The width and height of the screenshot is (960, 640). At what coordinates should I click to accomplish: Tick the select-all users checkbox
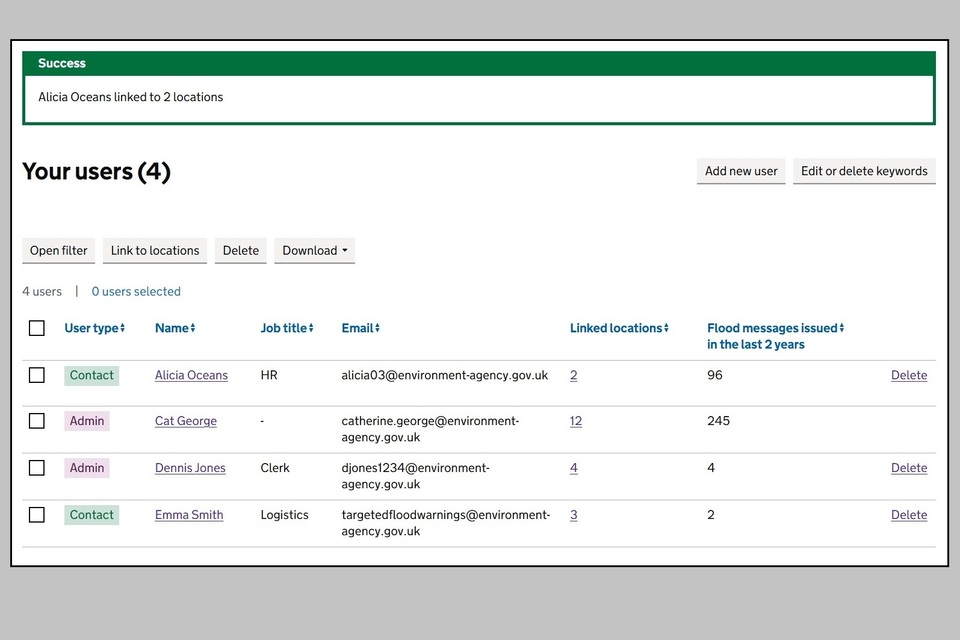coord(37,328)
